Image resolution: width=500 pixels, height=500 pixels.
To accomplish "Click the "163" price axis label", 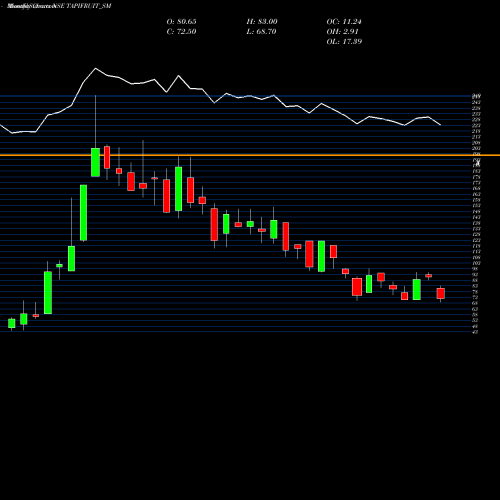I will [x=476, y=194].
